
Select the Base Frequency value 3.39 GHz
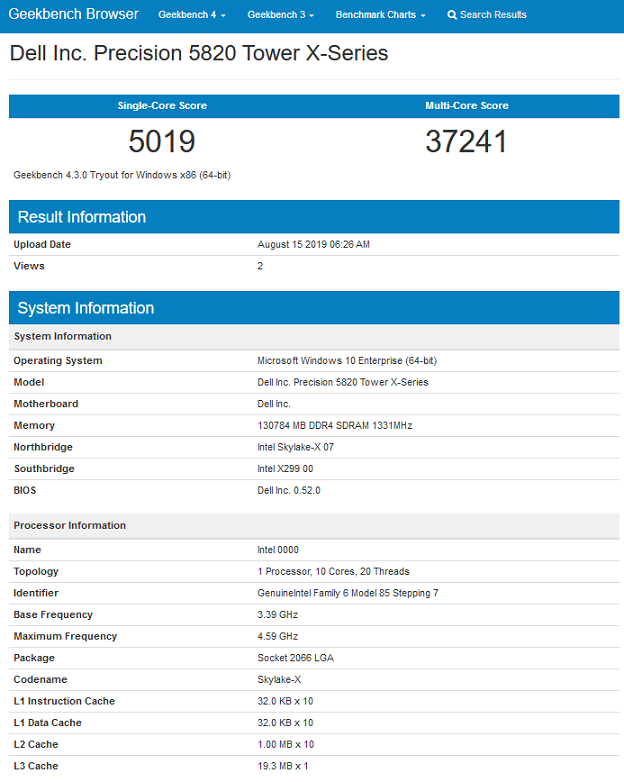[277, 614]
